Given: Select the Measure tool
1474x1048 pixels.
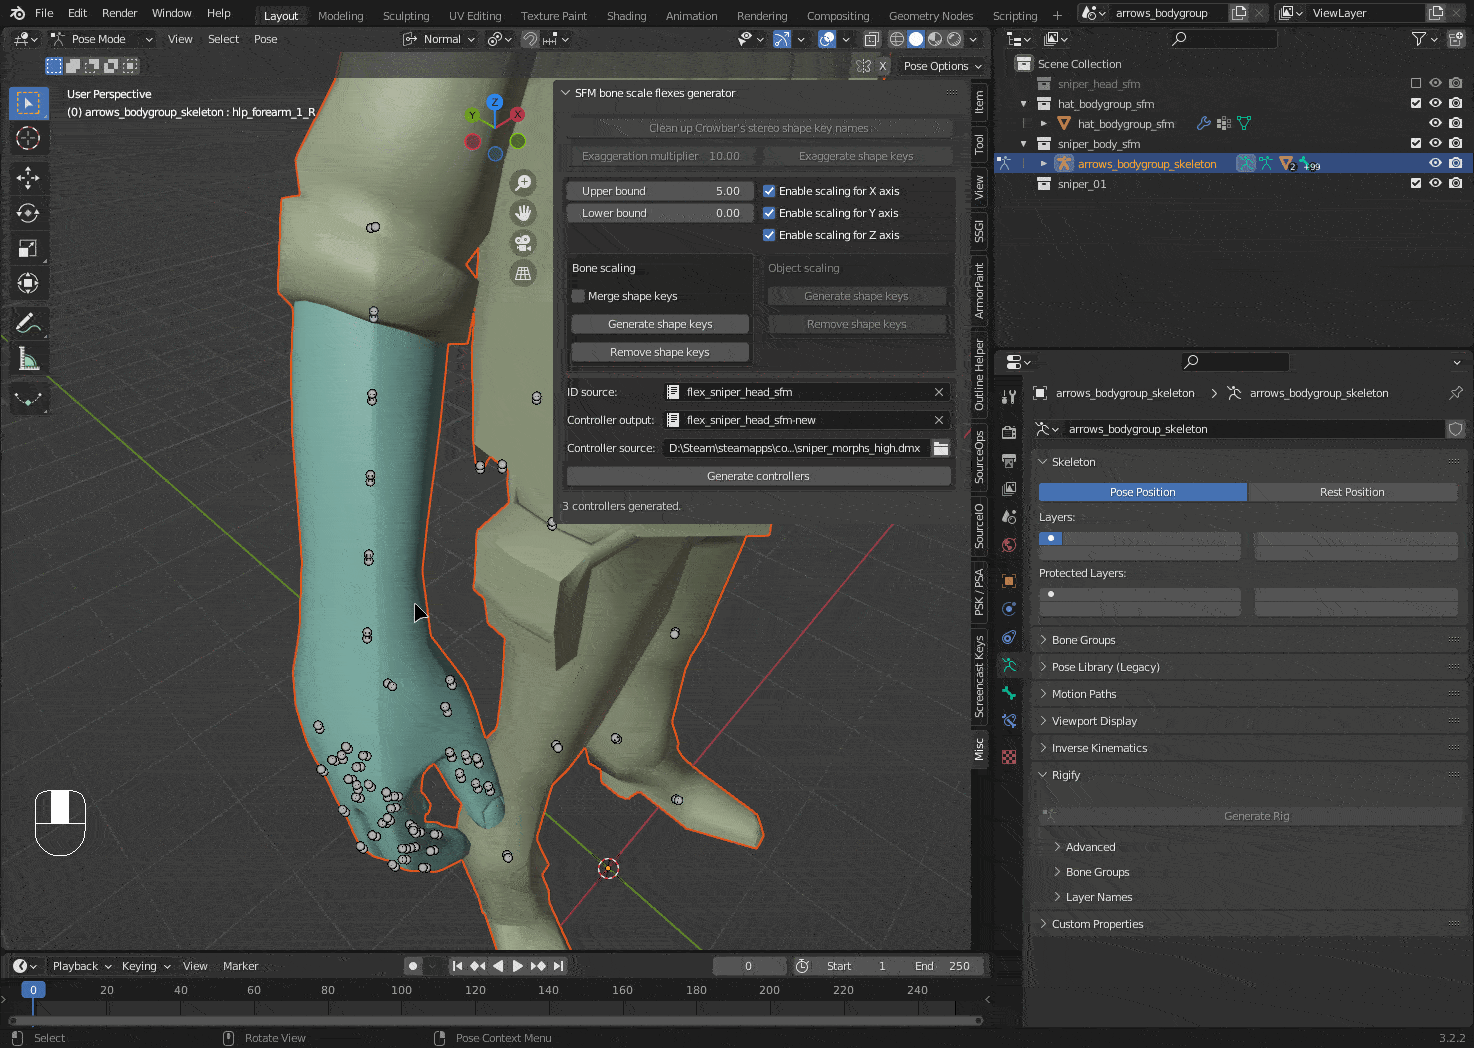Looking at the screenshot, I should pyautogui.click(x=28, y=359).
